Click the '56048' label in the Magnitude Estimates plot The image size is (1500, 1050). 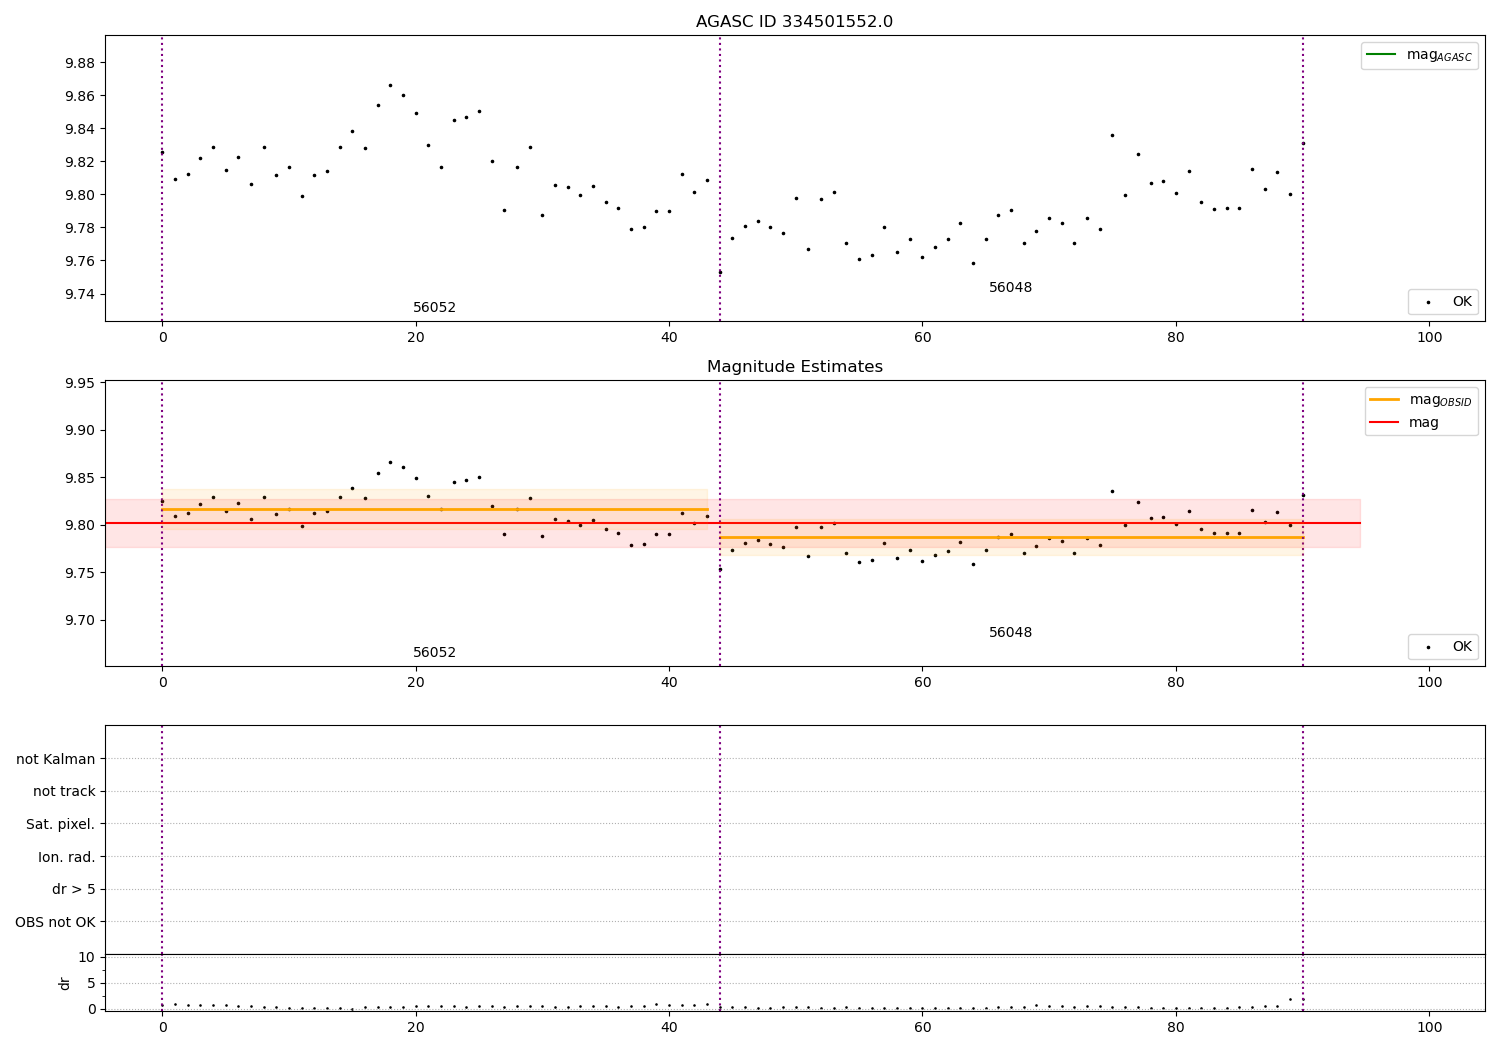tap(1010, 633)
